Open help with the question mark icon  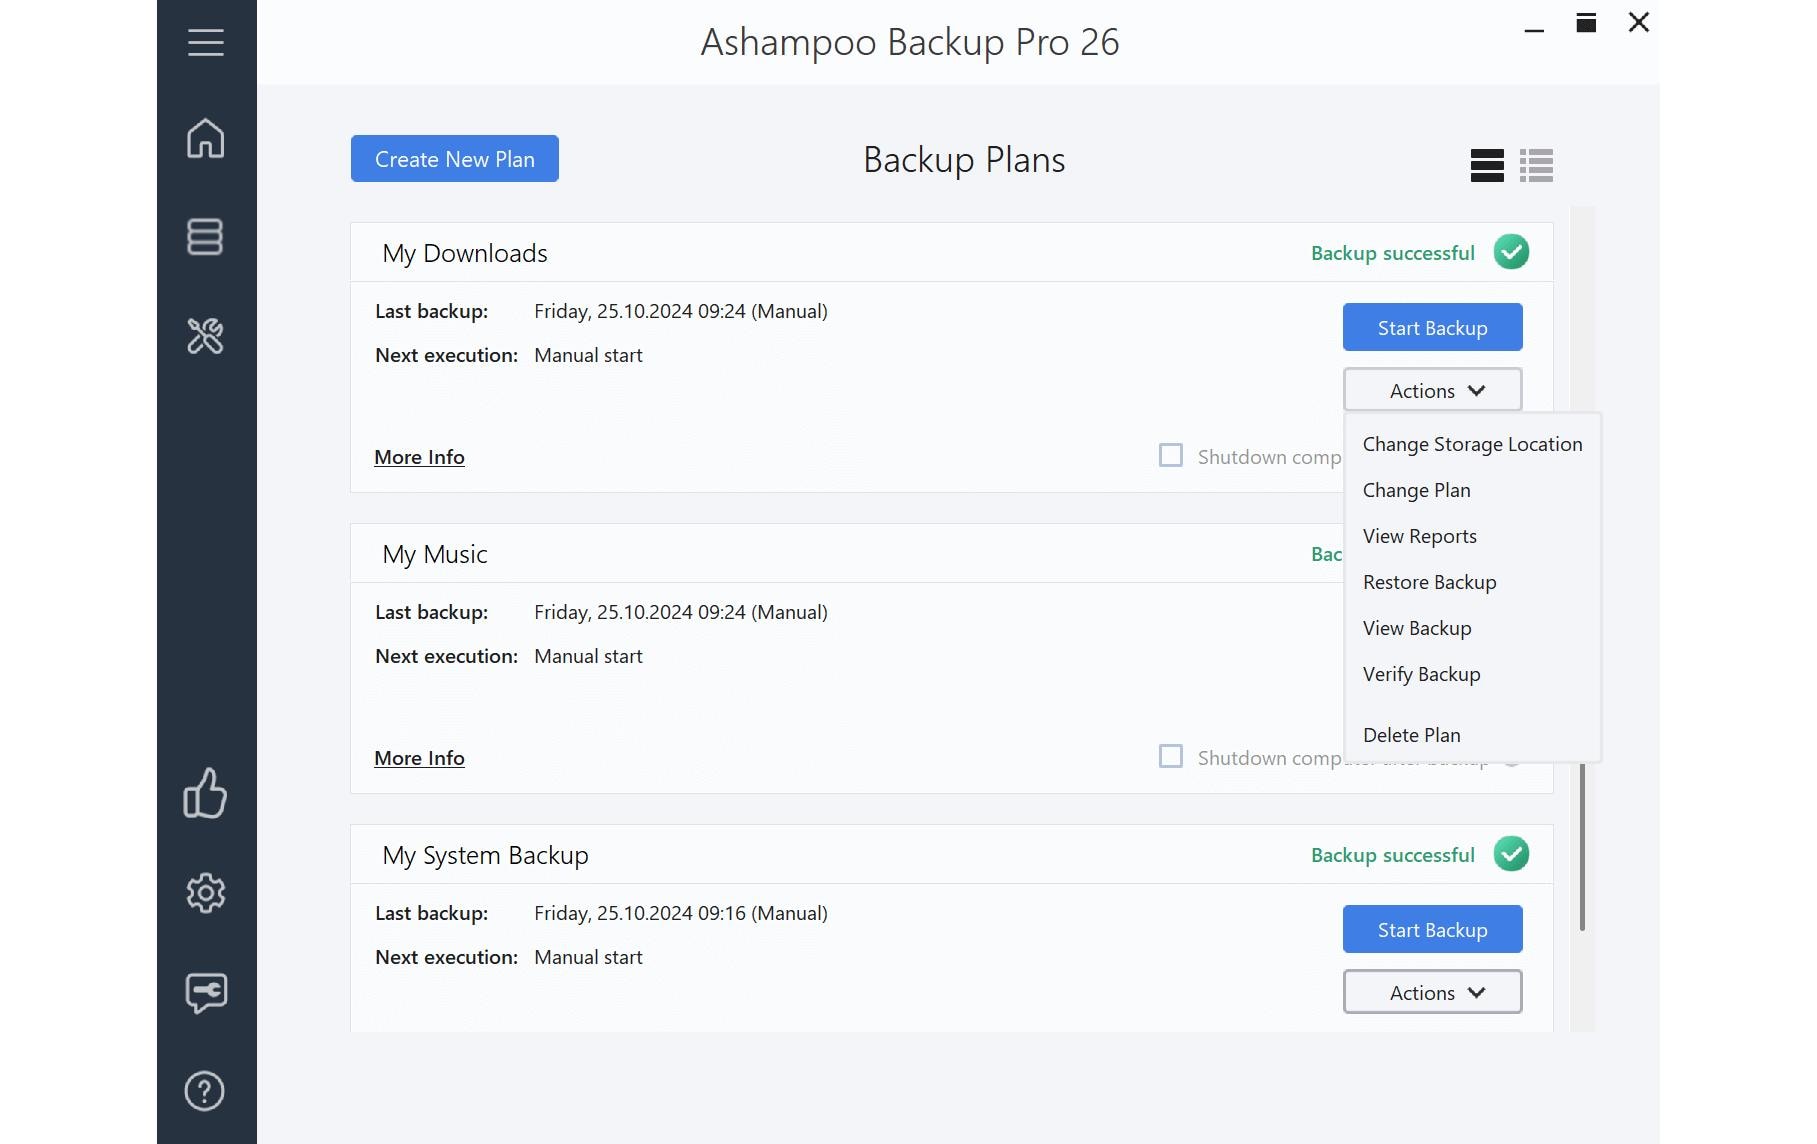(205, 1091)
